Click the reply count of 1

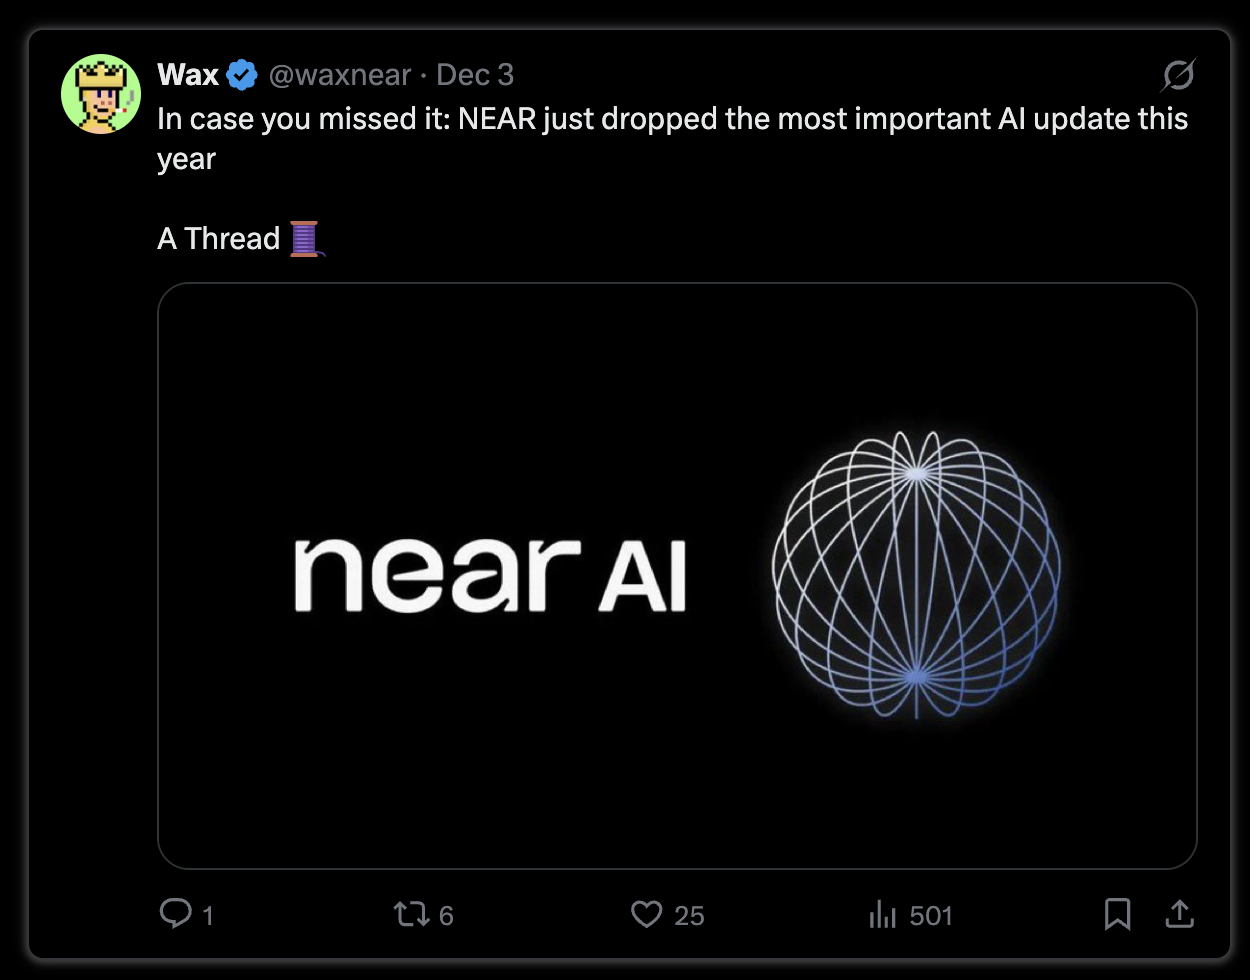point(208,915)
